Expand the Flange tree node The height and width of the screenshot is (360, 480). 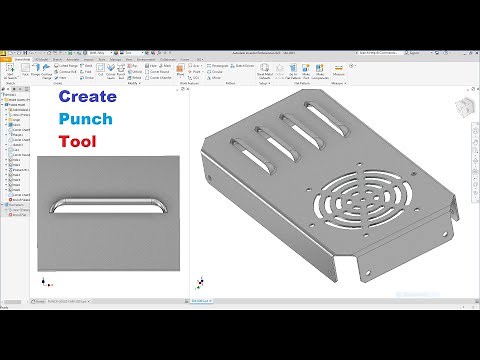coord(6,135)
